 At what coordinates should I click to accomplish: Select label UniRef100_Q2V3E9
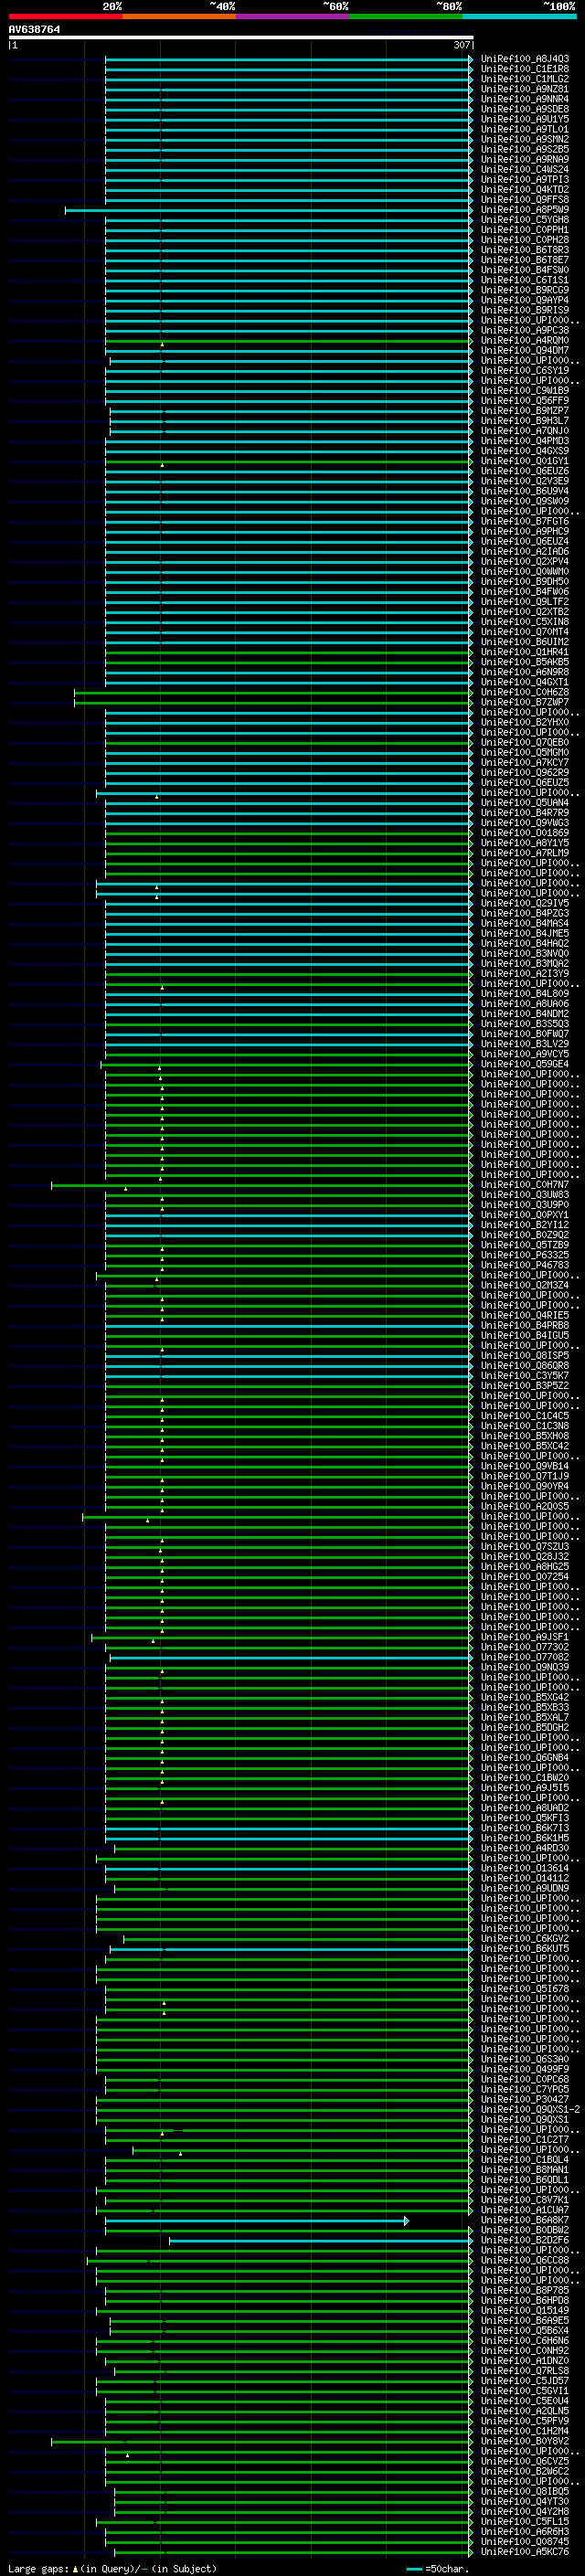pyautogui.click(x=524, y=481)
